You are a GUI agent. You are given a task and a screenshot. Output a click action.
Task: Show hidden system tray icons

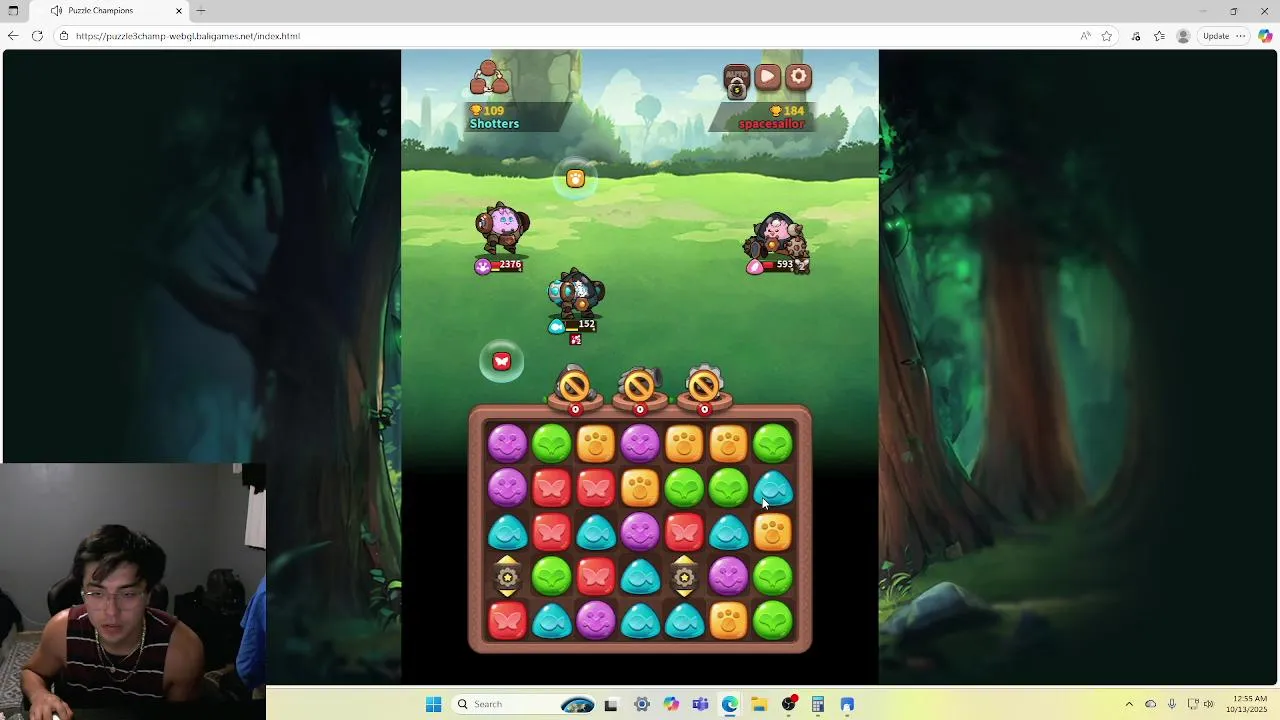[x=1129, y=704]
